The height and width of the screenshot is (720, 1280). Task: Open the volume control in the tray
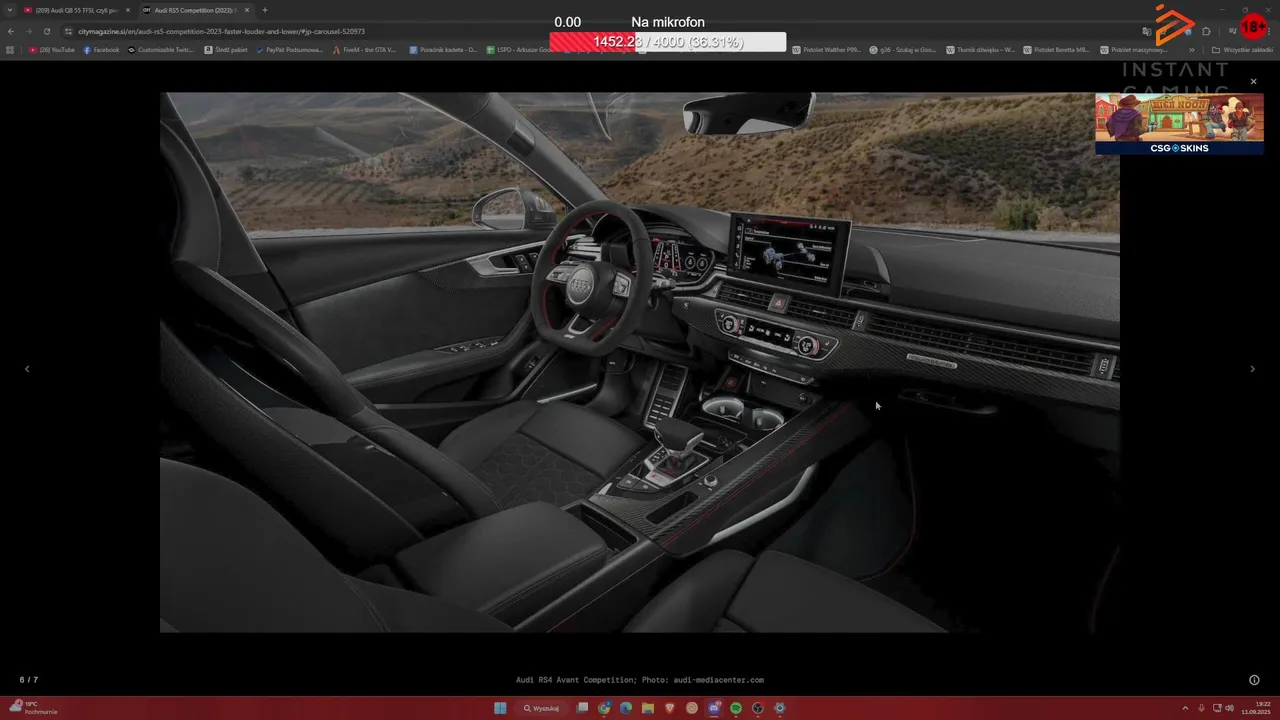pos(1229,708)
